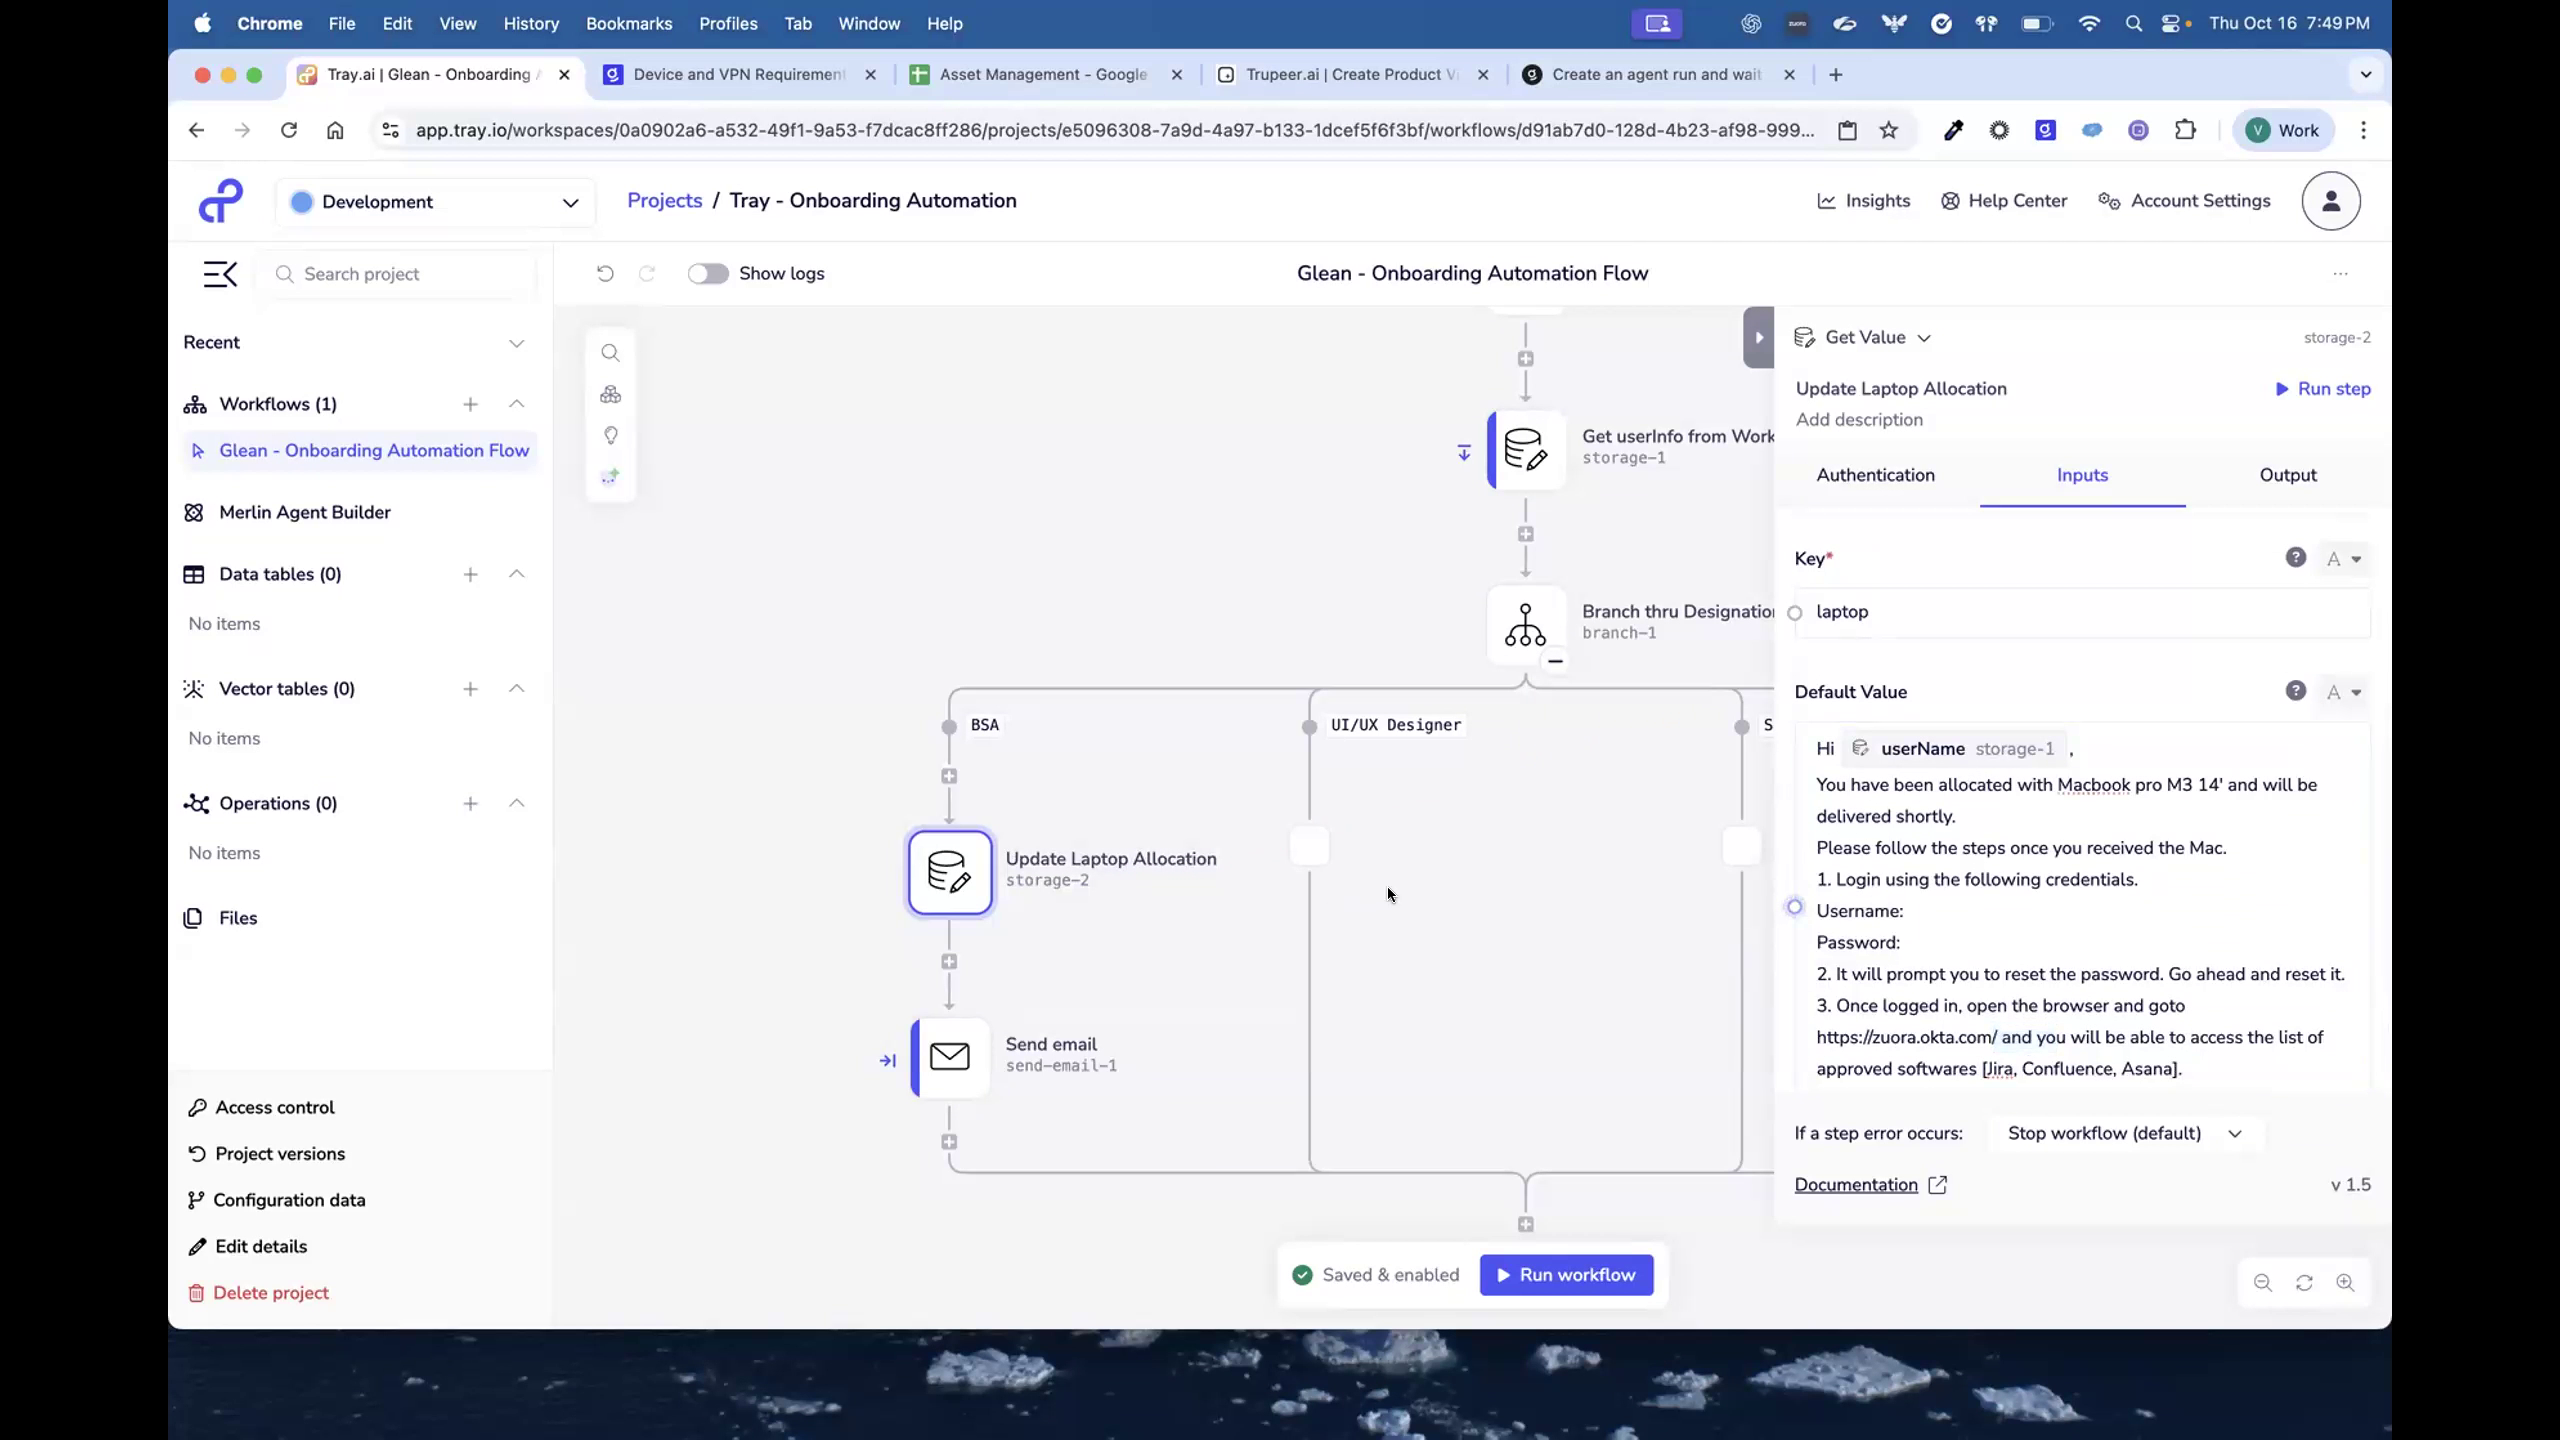The image size is (2560, 1440).
Task: Open the Documentation link in the step panel
Action: coord(1858,1184)
